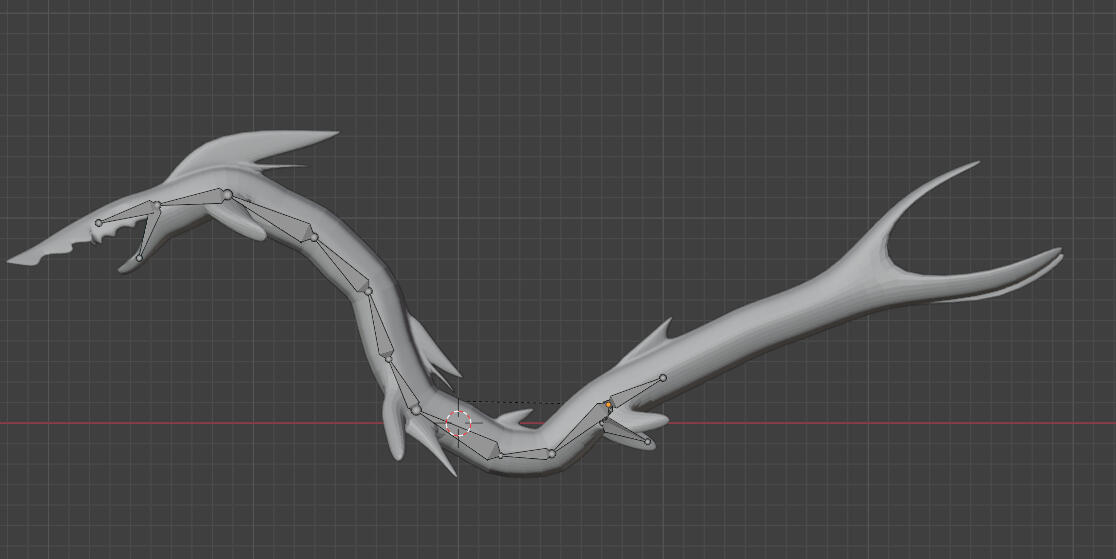This screenshot has width=1116, height=559.
Task: Select the large joint at back of head
Action: (x=227, y=193)
